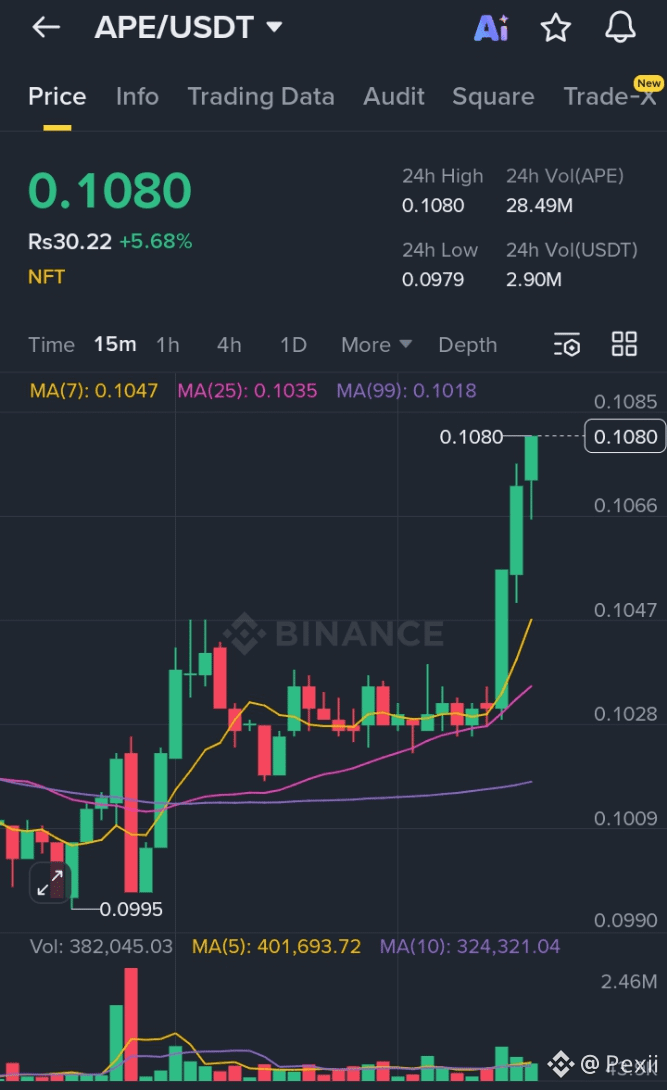Open the Square tab

(493, 97)
